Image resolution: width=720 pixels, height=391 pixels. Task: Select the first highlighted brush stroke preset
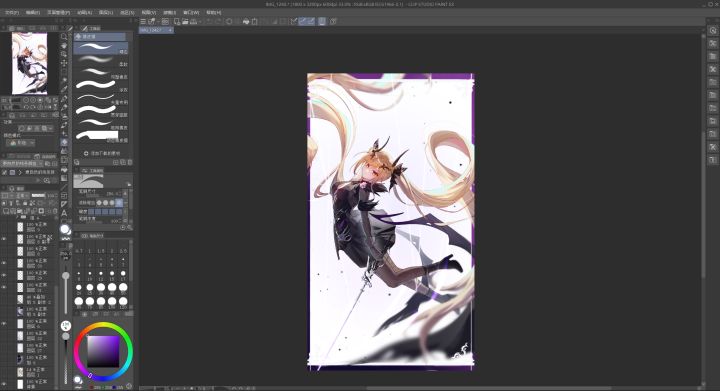click(101, 48)
